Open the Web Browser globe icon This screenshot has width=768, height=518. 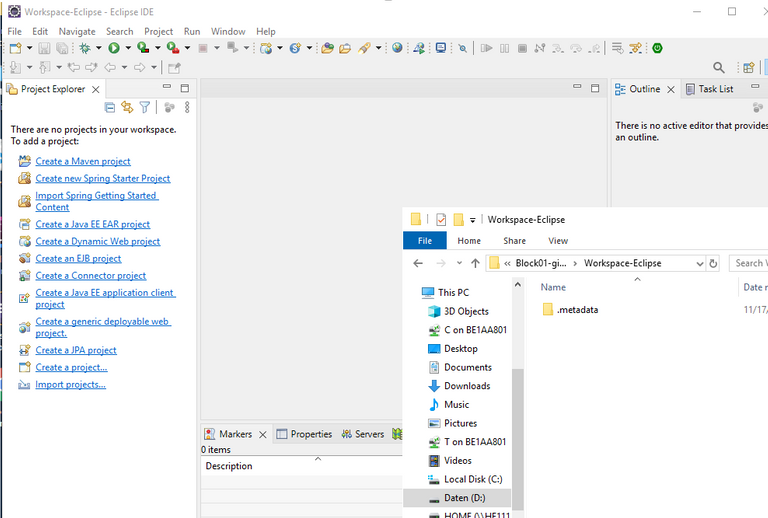click(397, 47)
